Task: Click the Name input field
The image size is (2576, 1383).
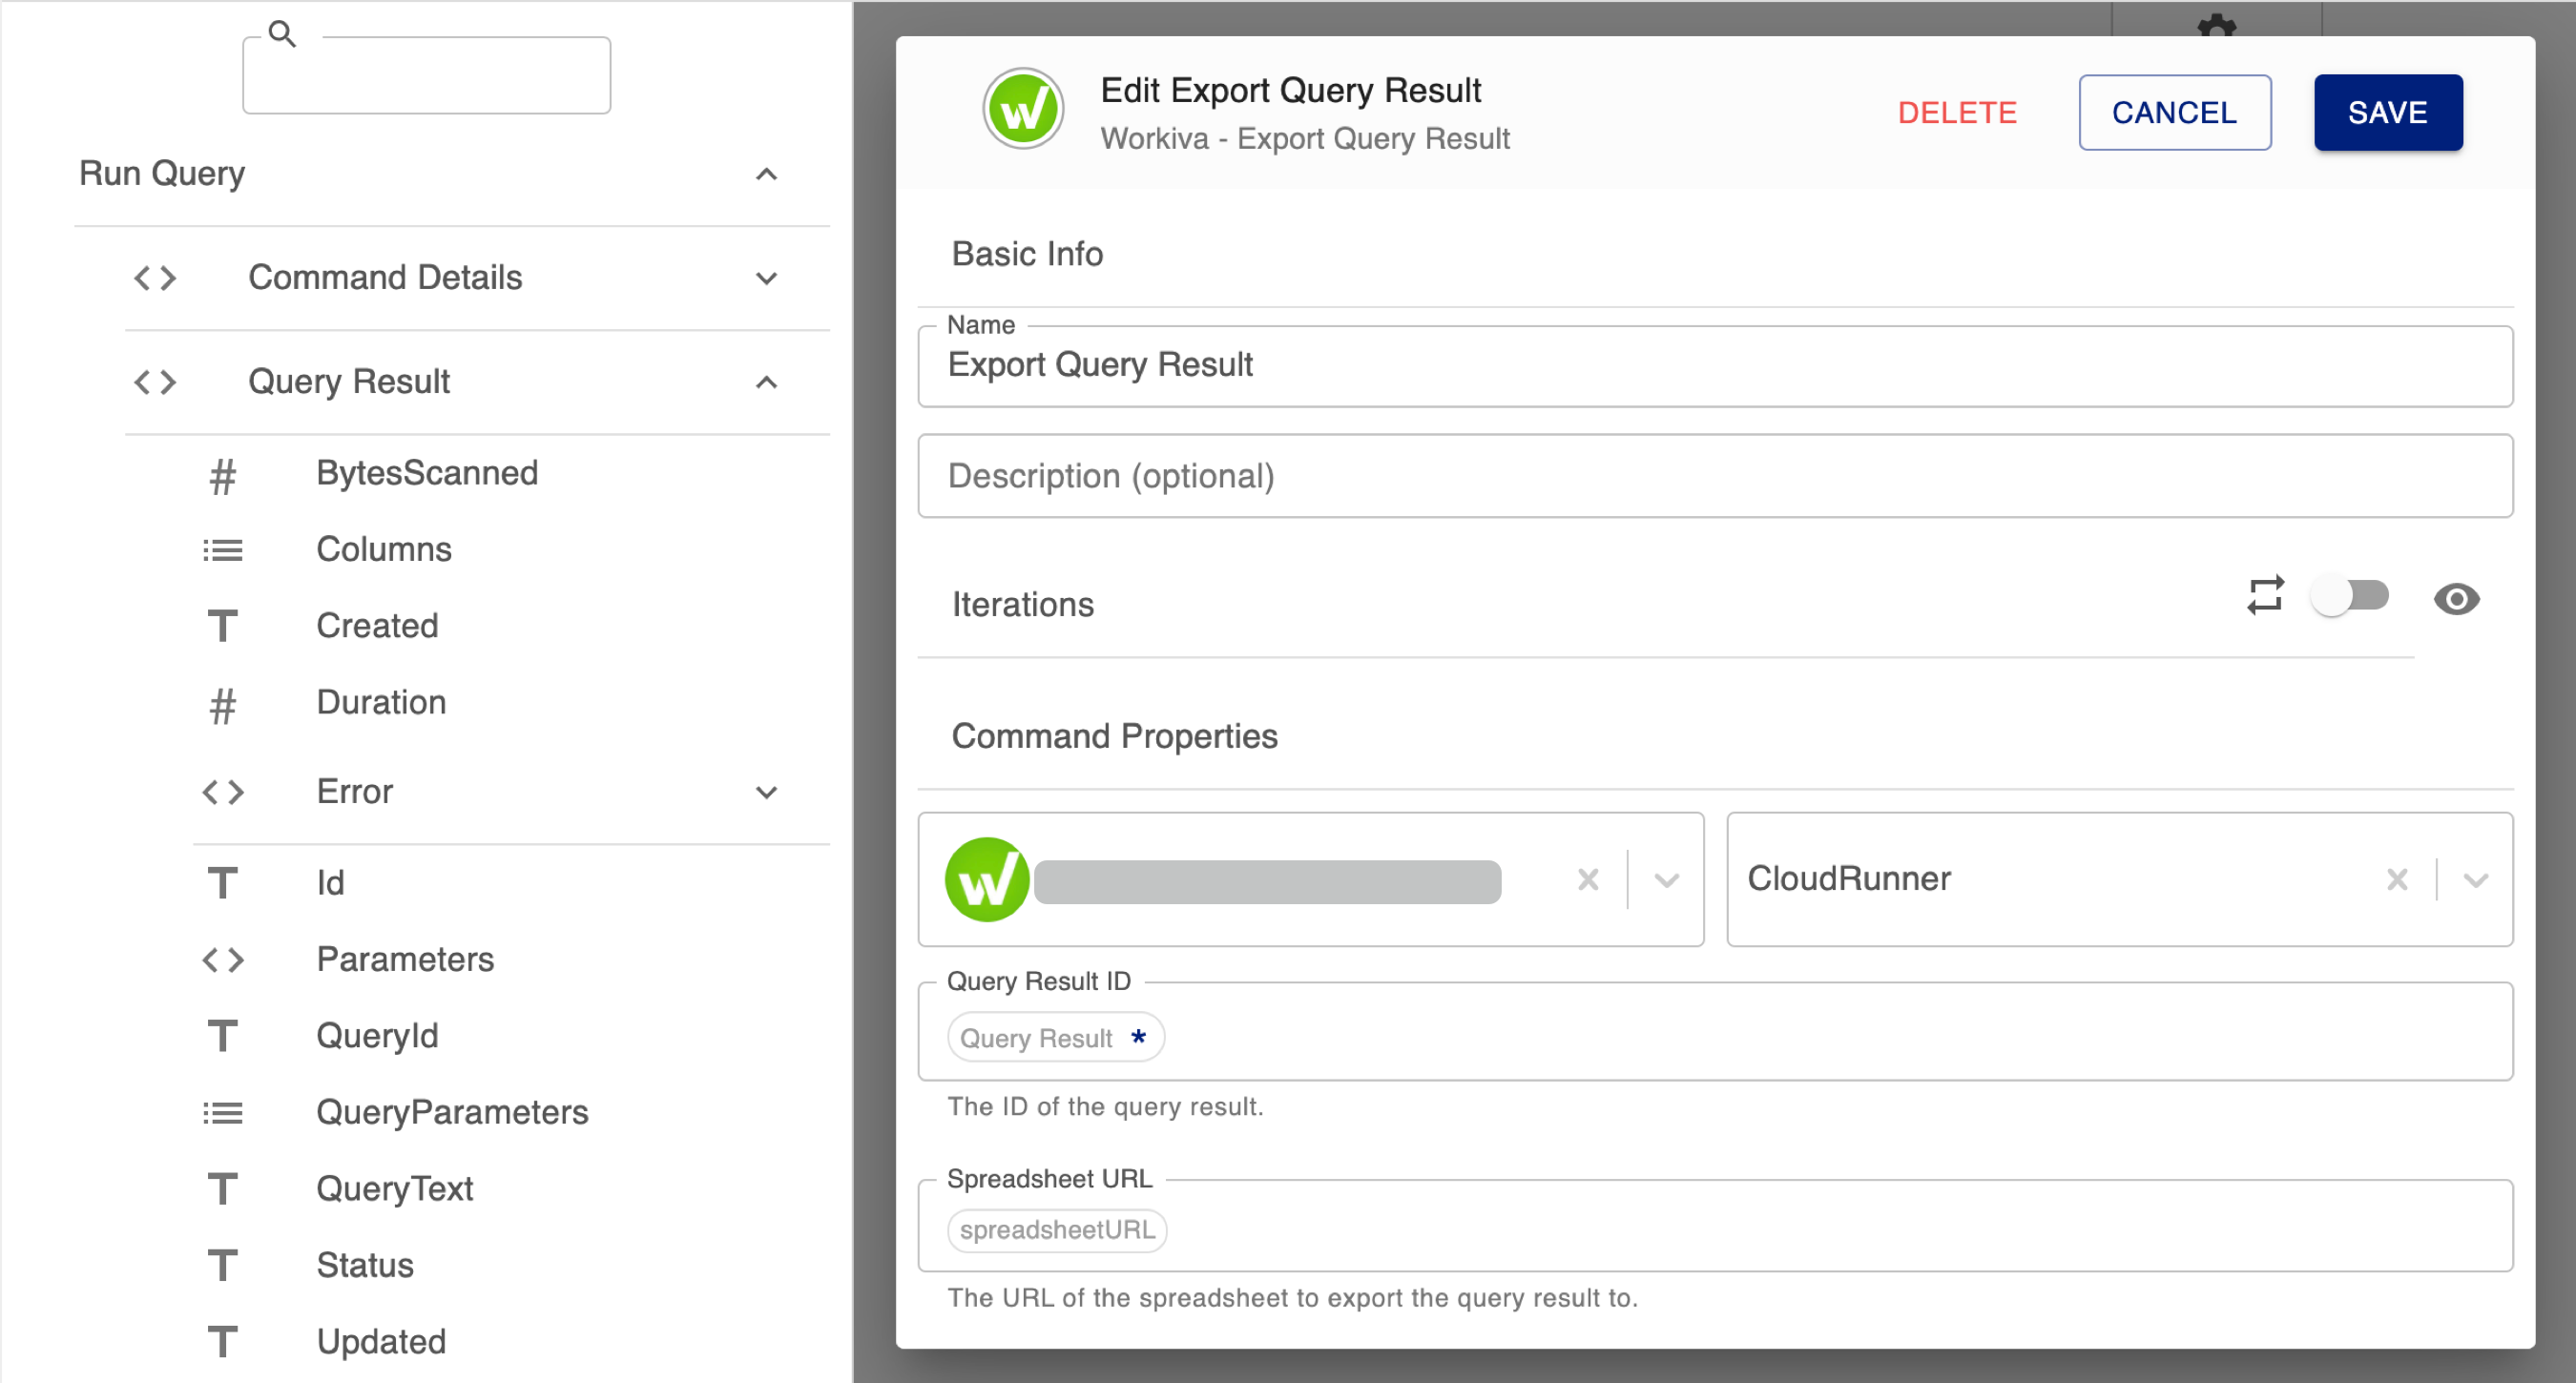Action: (x=1715, y=366)
